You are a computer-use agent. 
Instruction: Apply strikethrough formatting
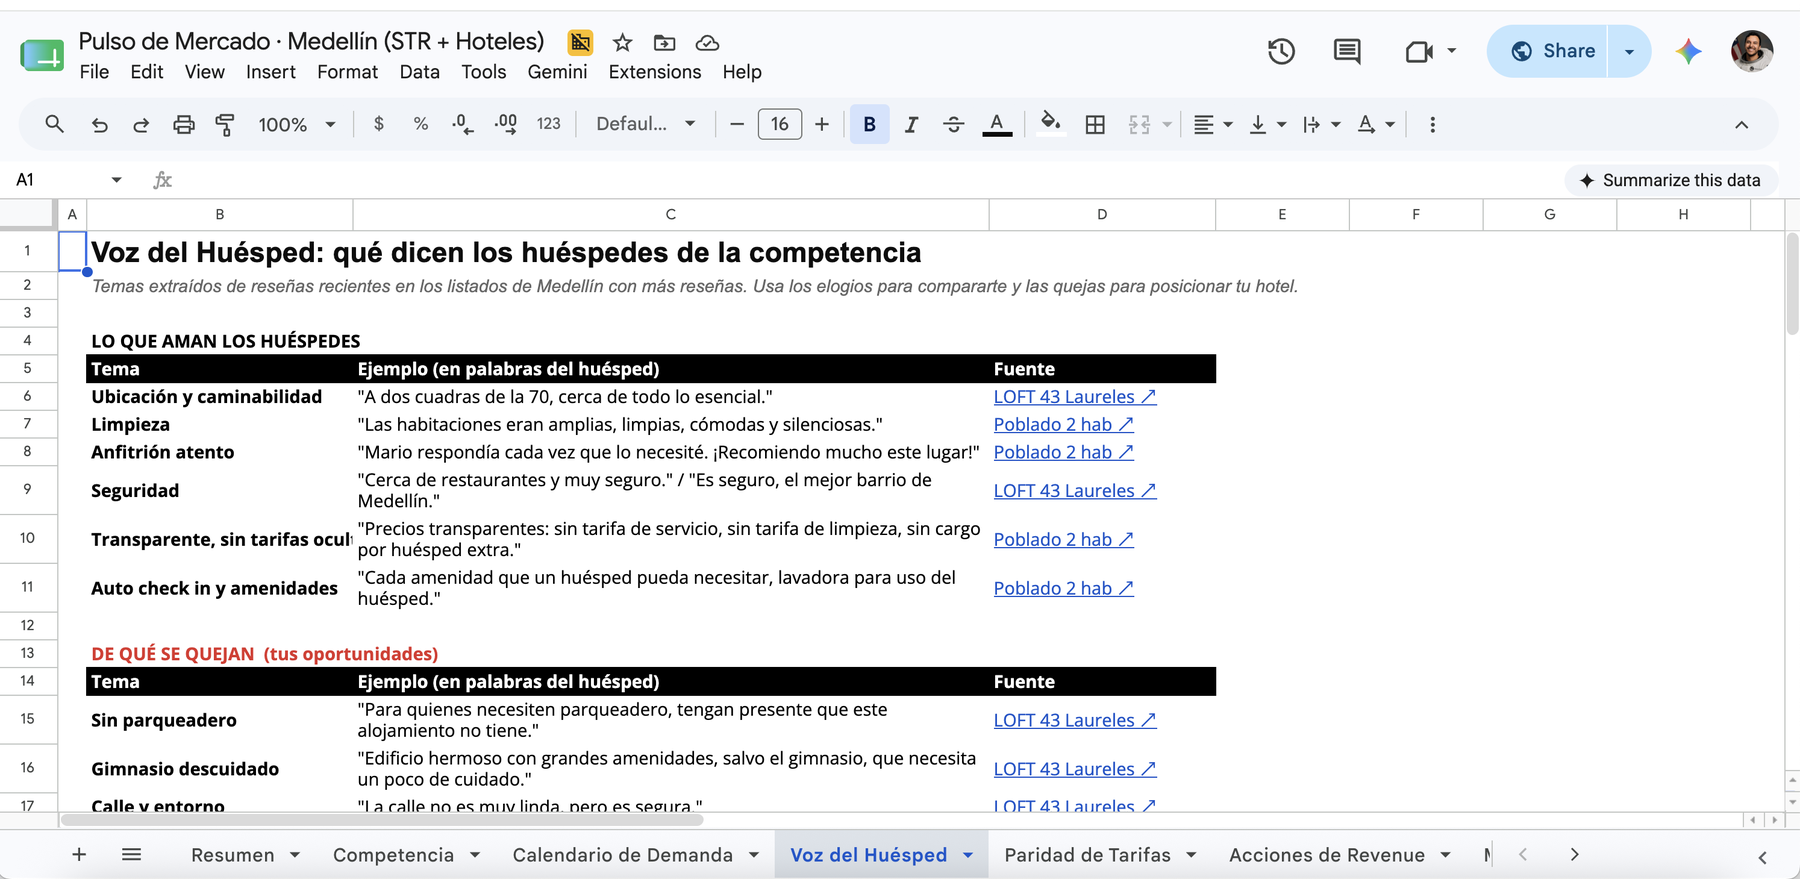pyautogui.click(x=953, y=124)
